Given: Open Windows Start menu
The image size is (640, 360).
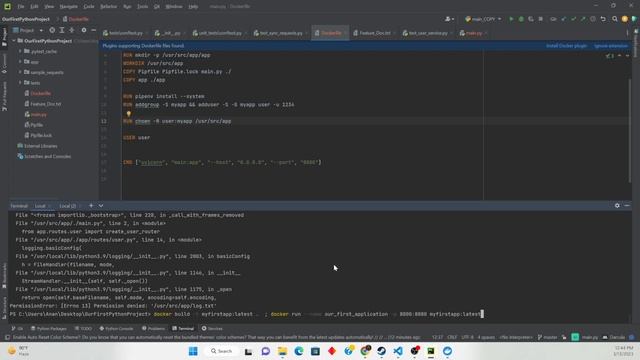Looking at the screenshot, I should [193, 351].
